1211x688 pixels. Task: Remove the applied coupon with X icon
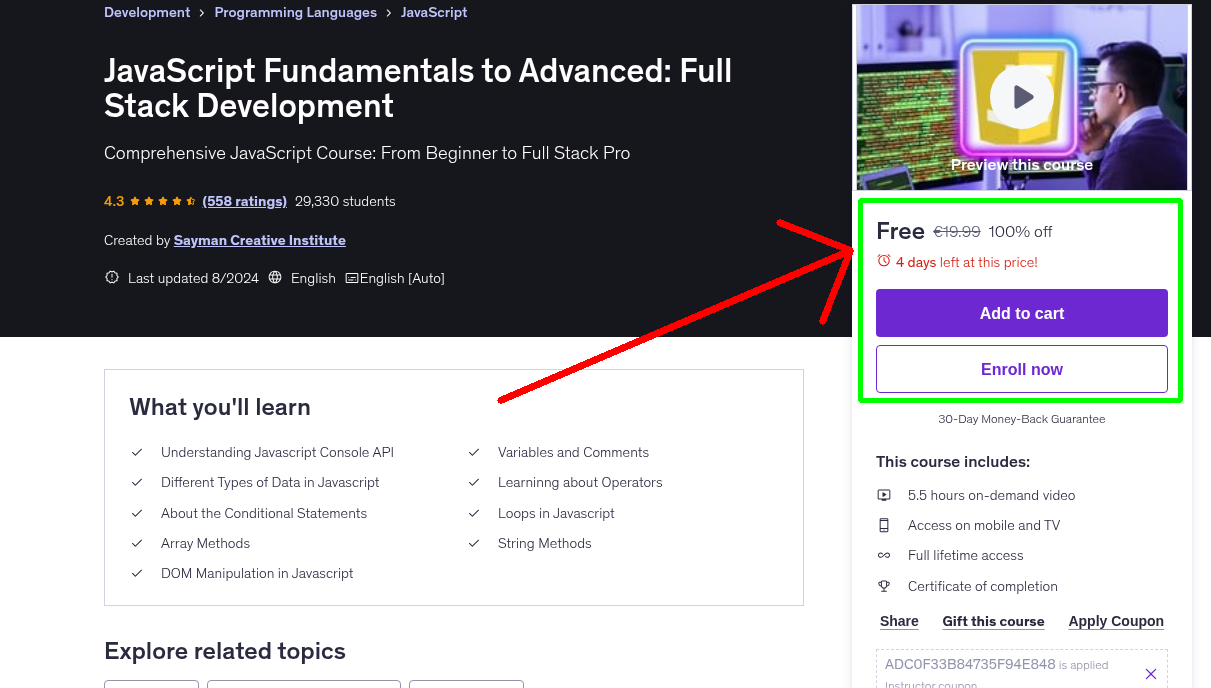[1150, 674]
